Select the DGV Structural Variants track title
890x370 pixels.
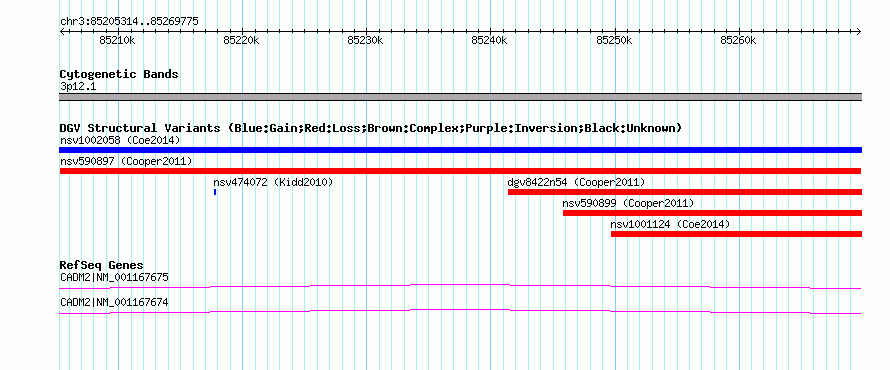click(371, 128)
